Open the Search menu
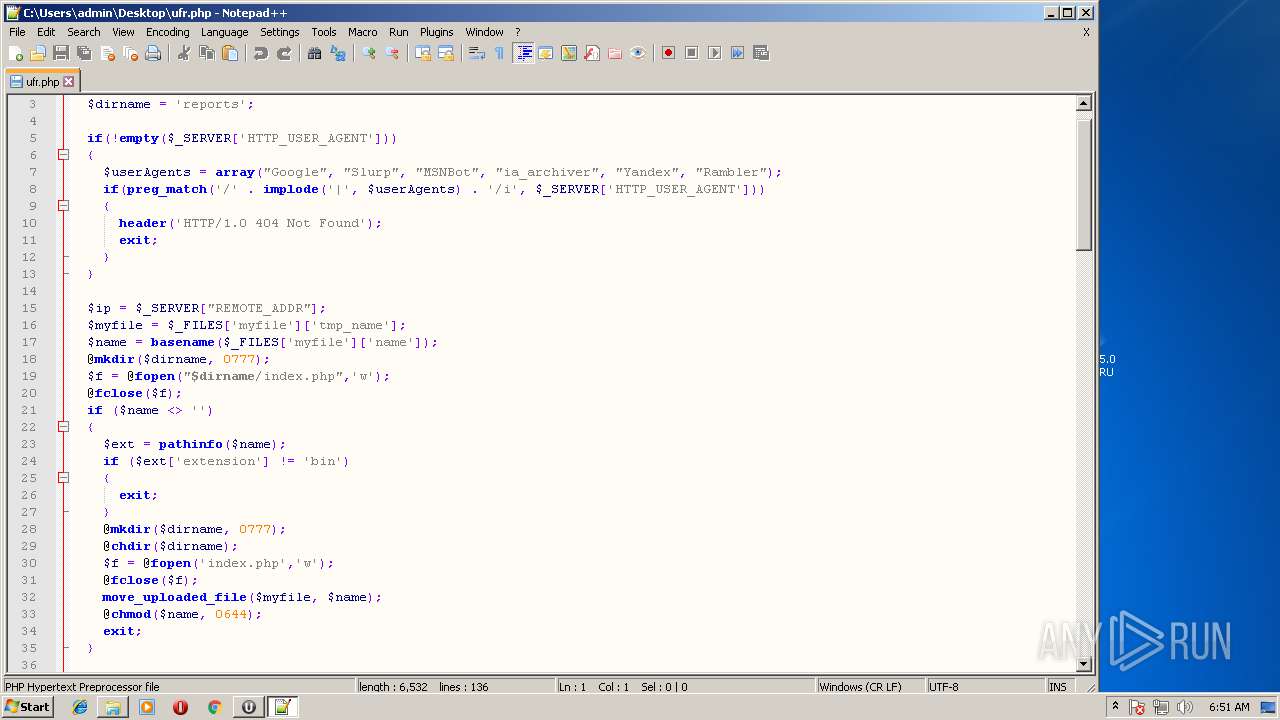Image resolution: width=1280 pixels, height=720 pixels. [84, 32]
